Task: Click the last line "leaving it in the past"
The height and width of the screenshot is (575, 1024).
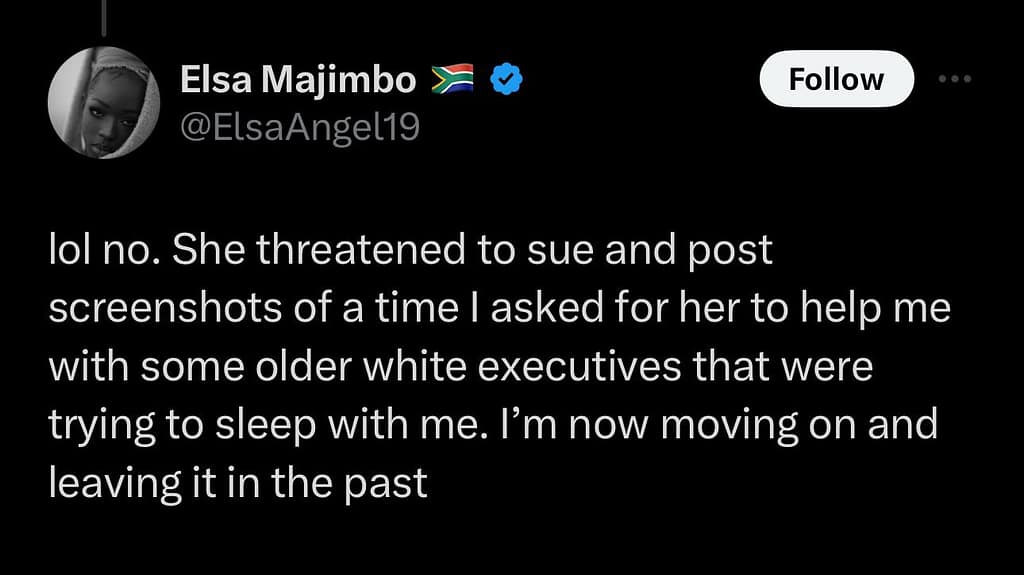Action: pyautogui.click(x=238, y=484)
